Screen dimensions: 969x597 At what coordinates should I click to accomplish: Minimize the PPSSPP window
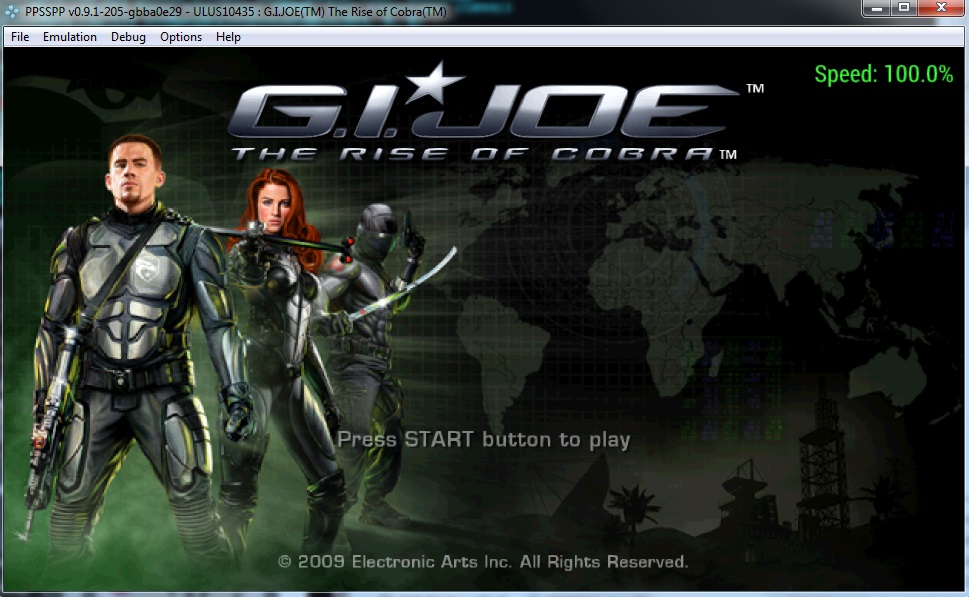point(876,8)
